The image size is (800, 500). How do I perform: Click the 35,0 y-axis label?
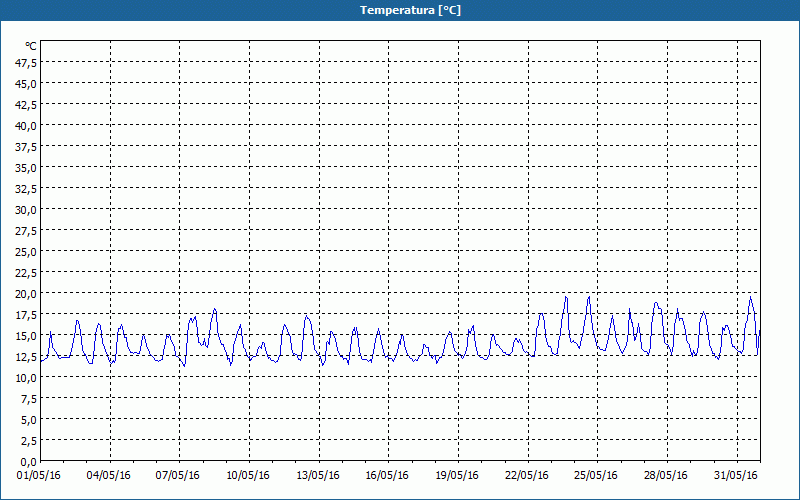point(27,168)
